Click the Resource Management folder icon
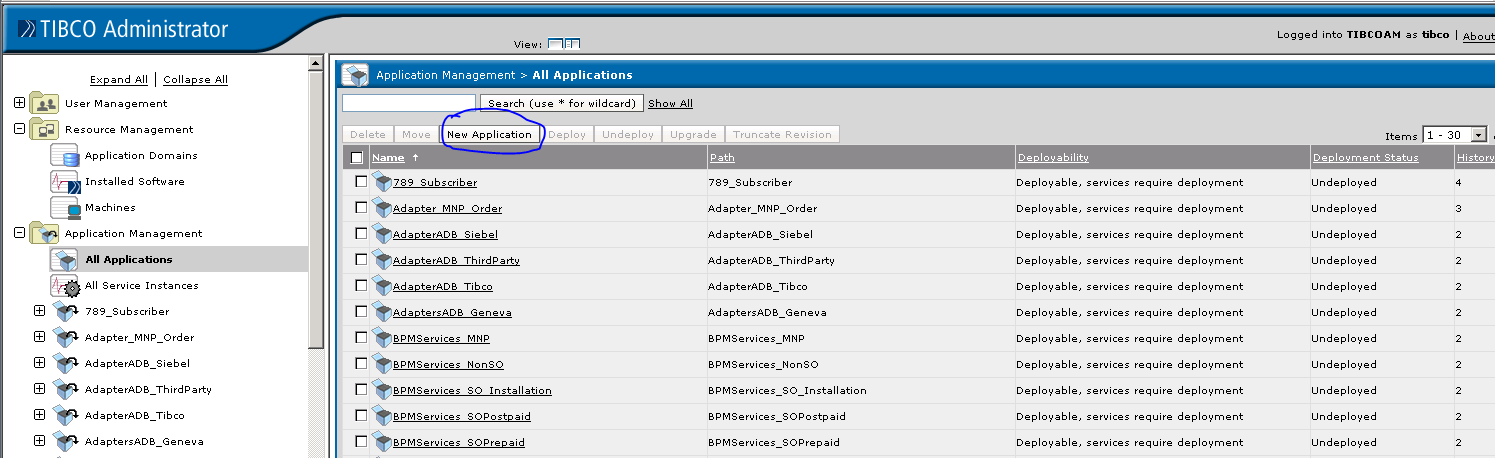This screenshot has height=458, width=1495. click(x=44, y=130)
